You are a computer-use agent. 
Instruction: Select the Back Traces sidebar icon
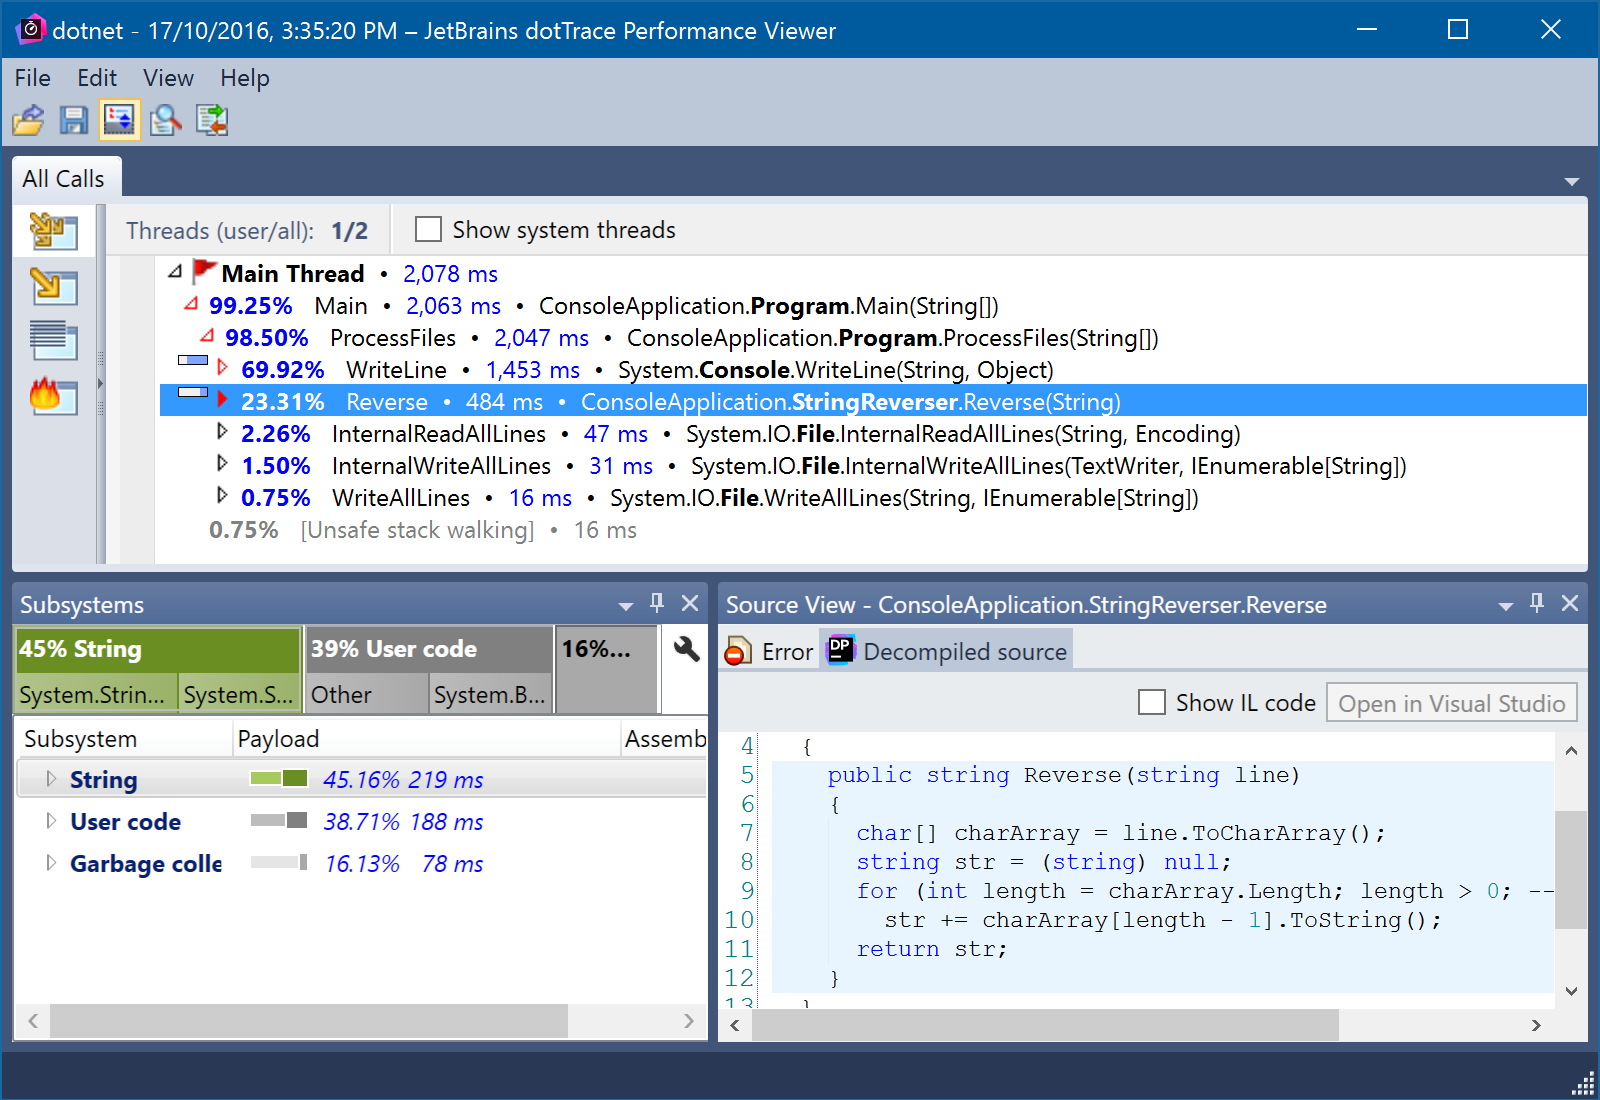[x=53, y=287]
